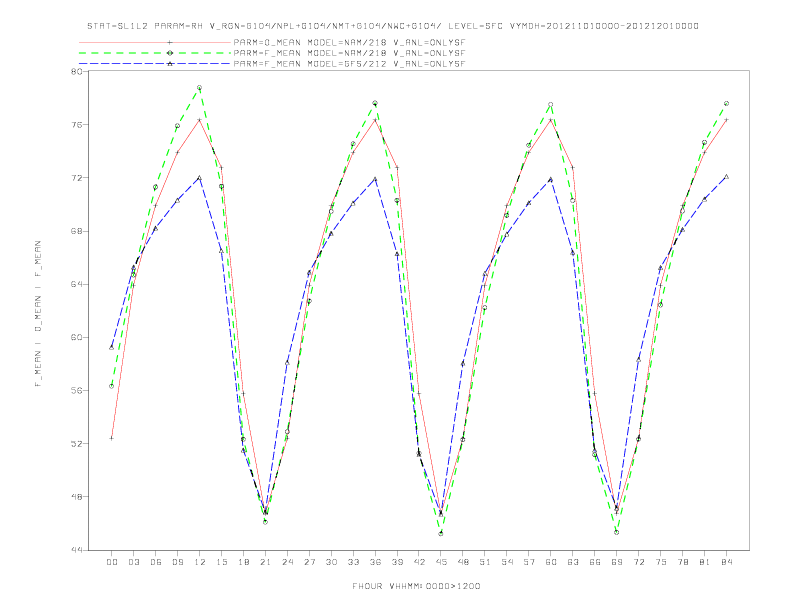The width and height of the screenshot is (792, 612).
Task: Click the y-axis tick label 60
Action: (77, 337)
